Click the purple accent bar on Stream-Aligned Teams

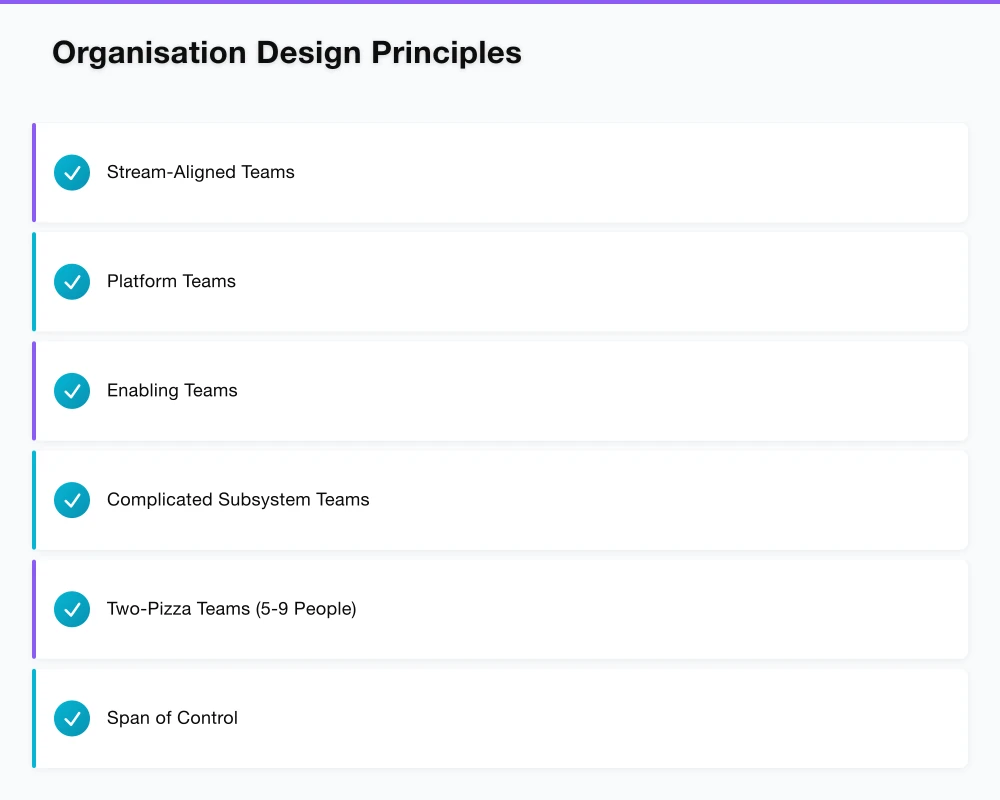pos(34,172)
